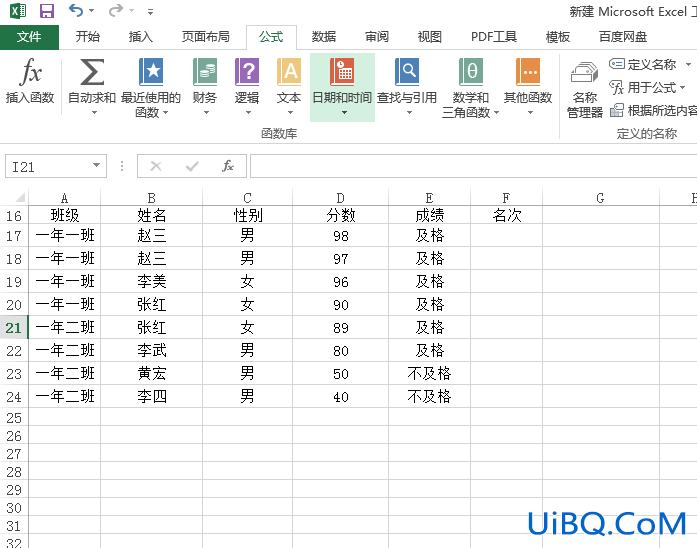Select the 名次 header cell
This screenshot has height=548, width=697.
coord(506,216)
